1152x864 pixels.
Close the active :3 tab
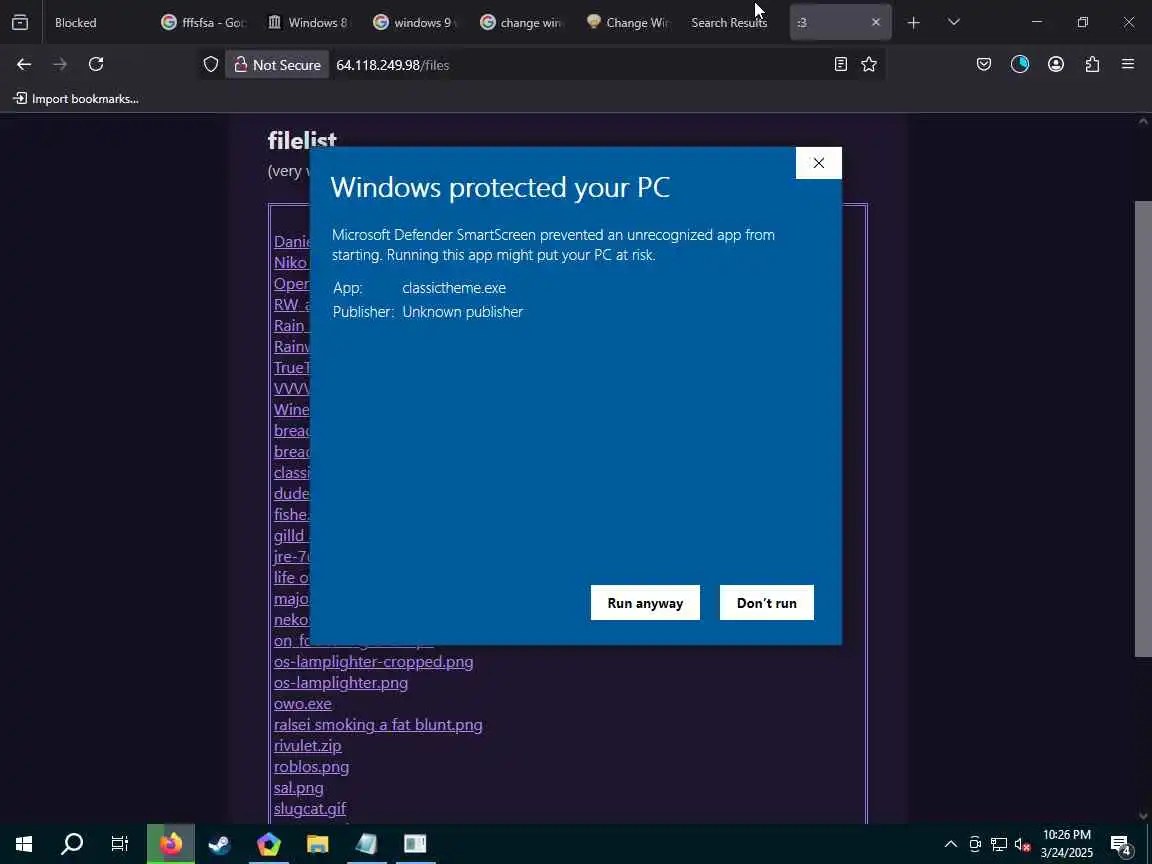tap(875, 23)
